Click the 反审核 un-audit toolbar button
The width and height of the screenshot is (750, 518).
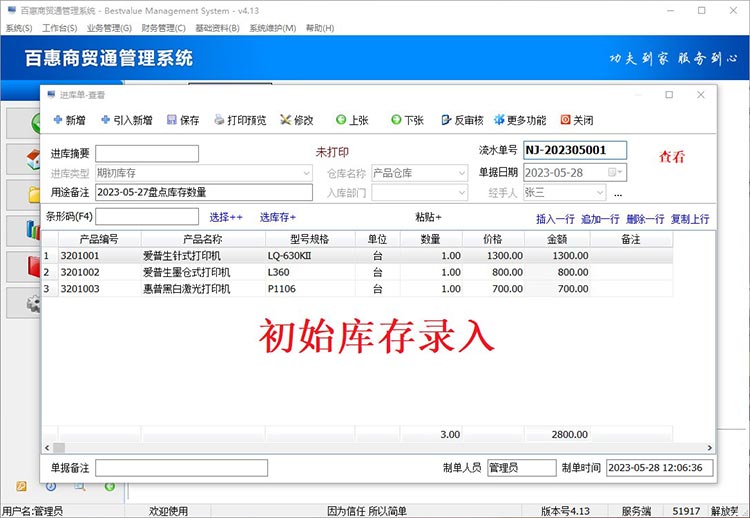point(463,120)
